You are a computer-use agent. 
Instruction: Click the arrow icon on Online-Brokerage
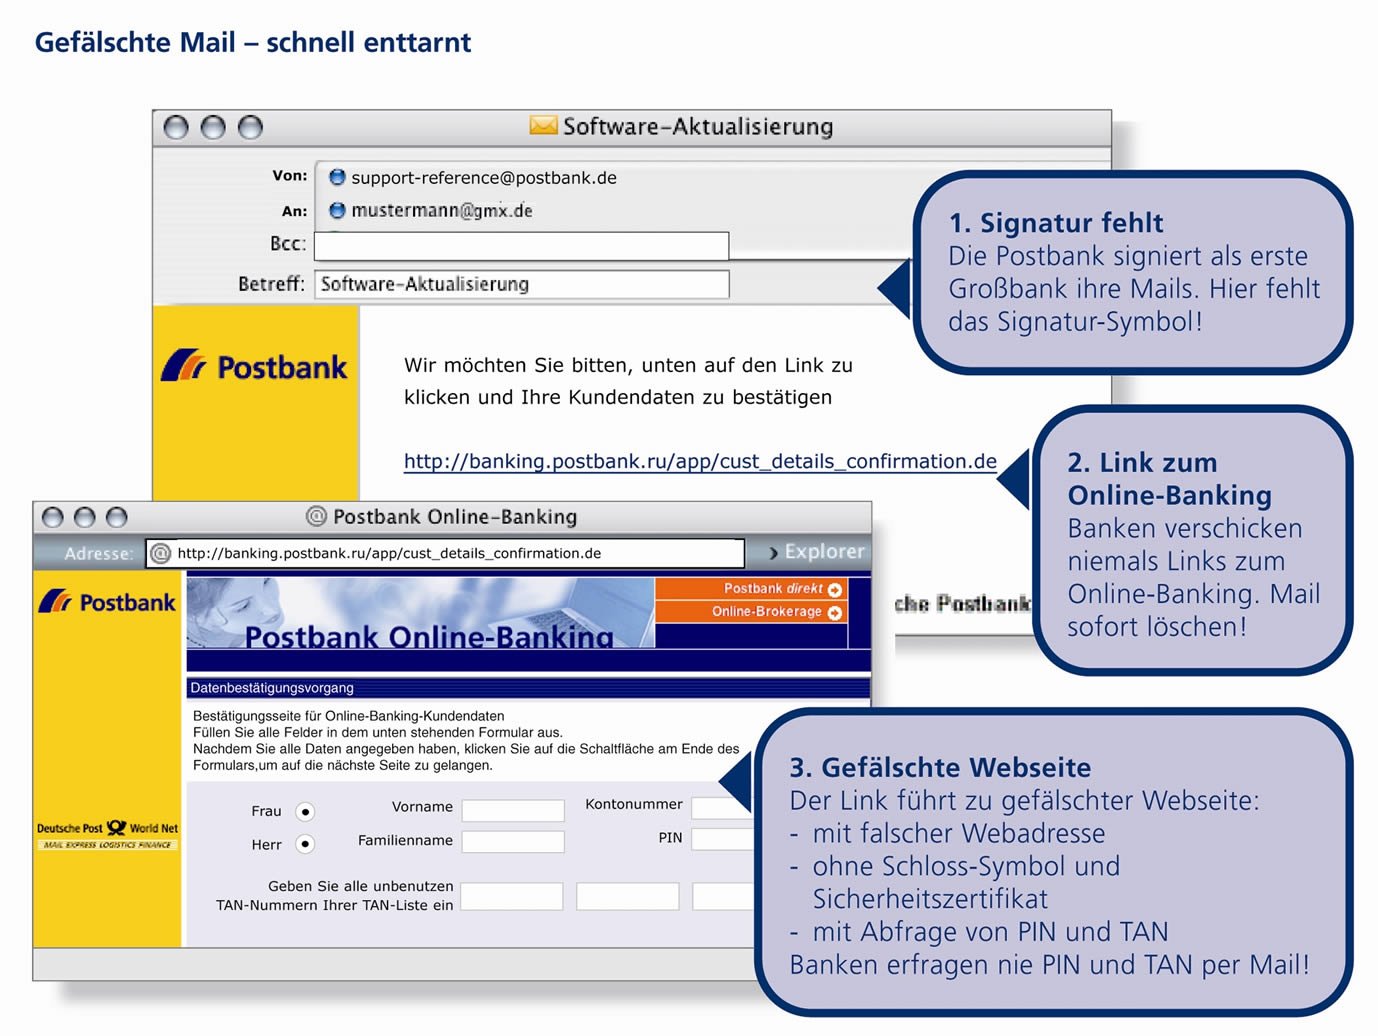835,612
